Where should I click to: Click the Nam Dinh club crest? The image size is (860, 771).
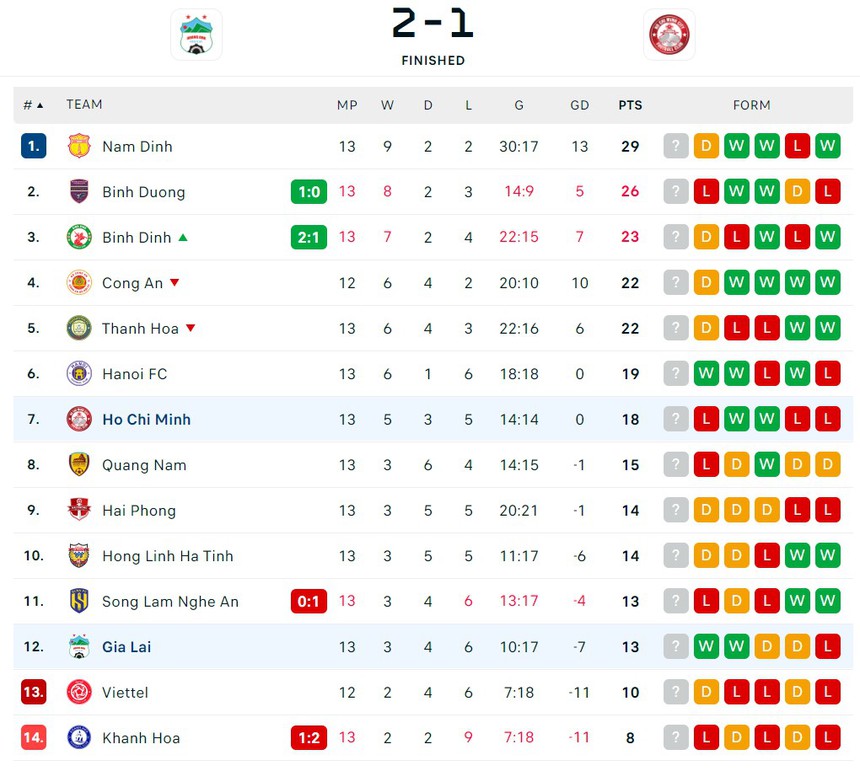tap(79, 146)
